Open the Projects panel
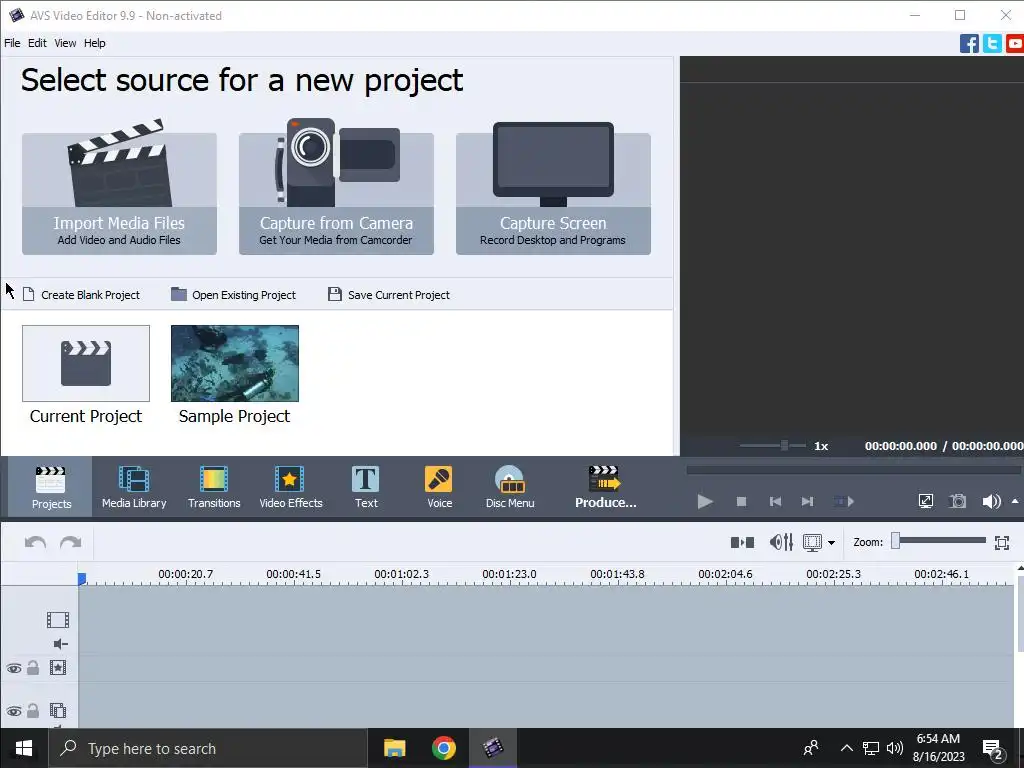 pos(51,487)
